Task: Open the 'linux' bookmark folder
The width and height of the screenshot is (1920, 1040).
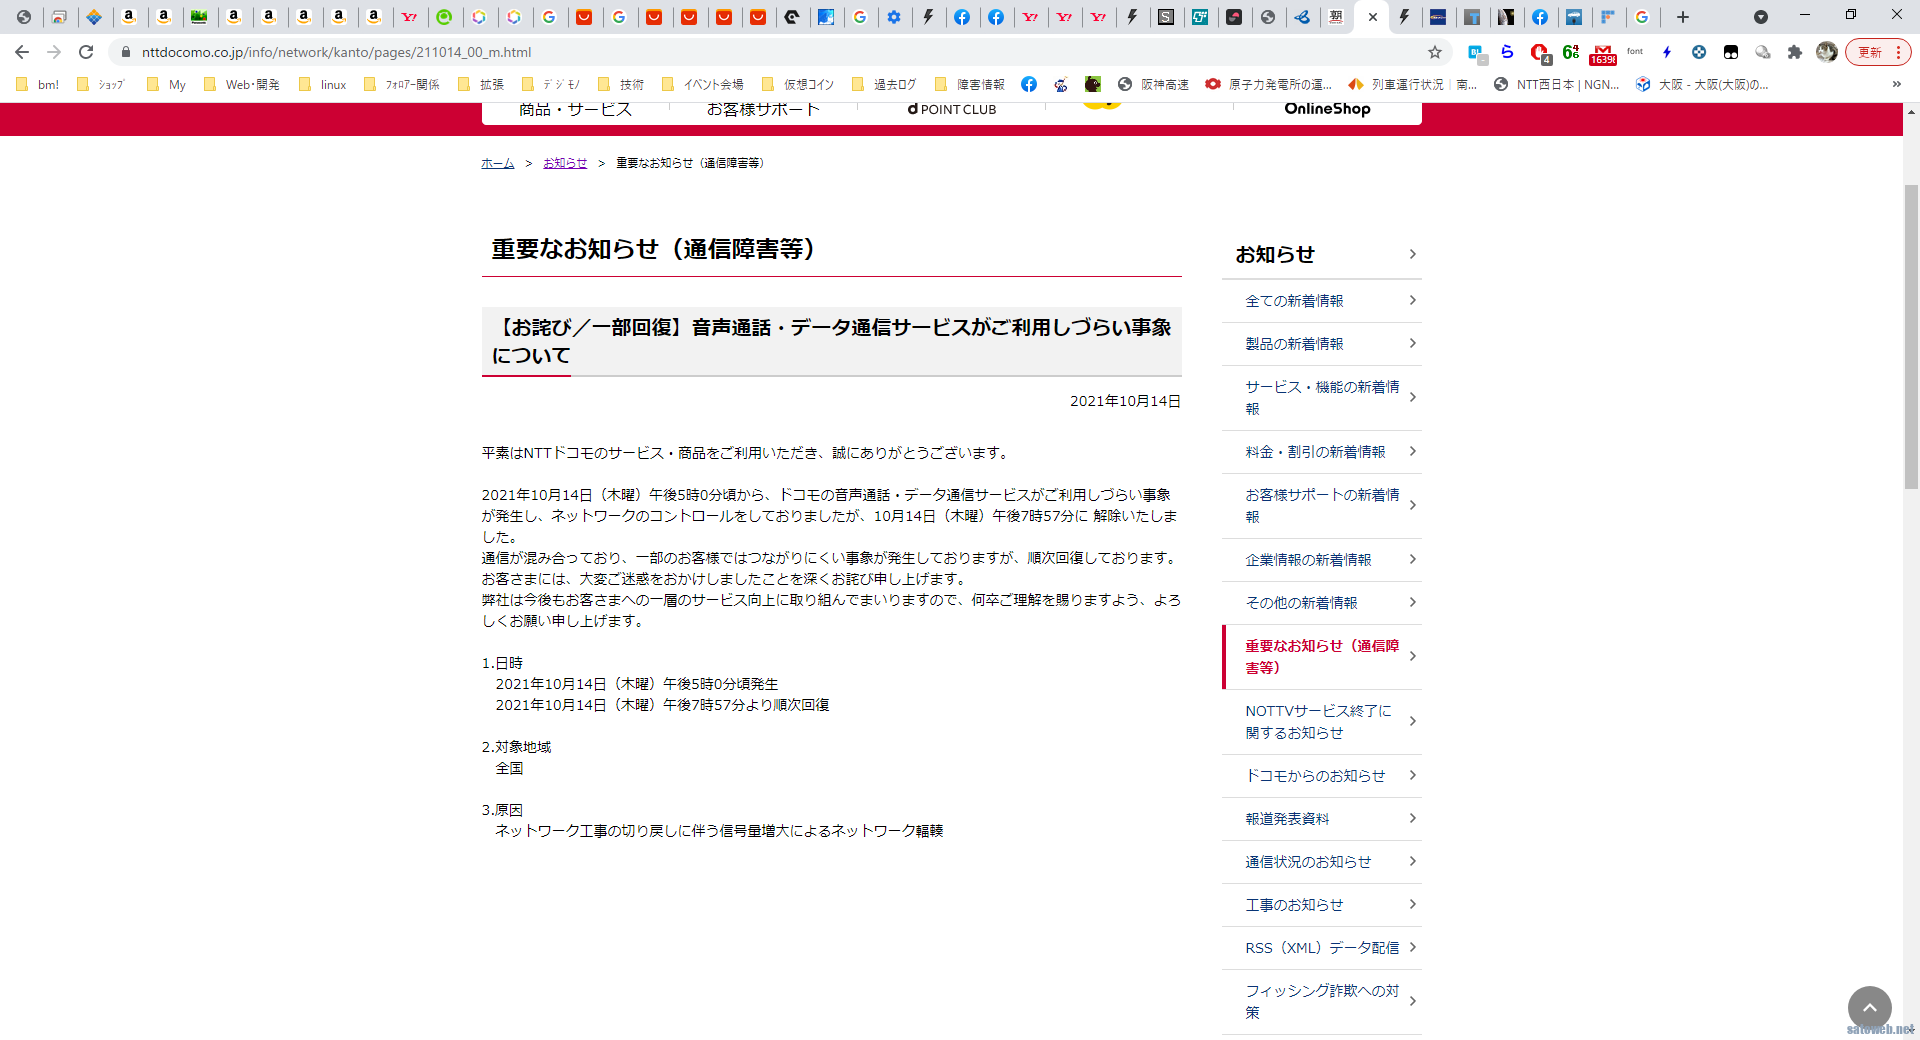Action: (x=322, y=85)
